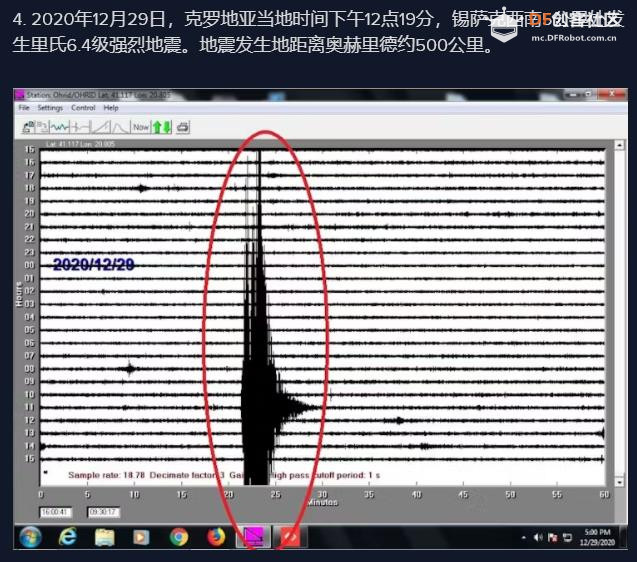
Task: Click the 16:00:41 time field
Action: click(55, 512)
